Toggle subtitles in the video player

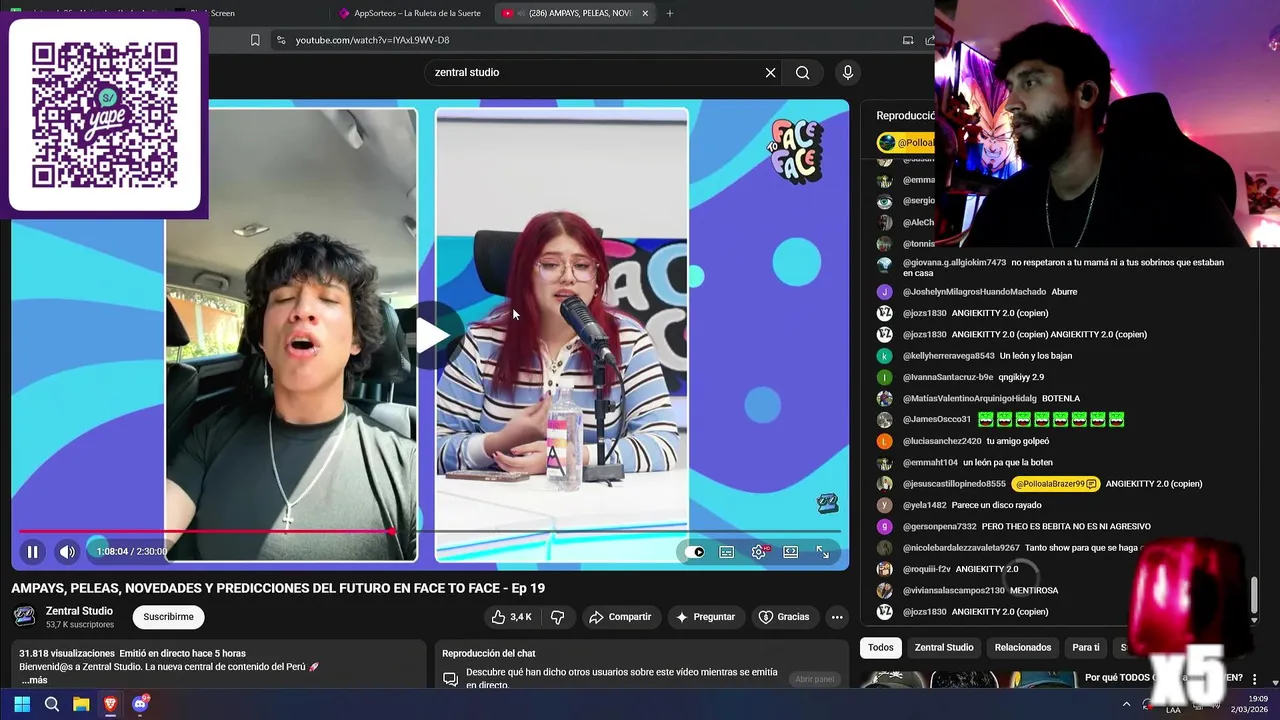[727, 552]
